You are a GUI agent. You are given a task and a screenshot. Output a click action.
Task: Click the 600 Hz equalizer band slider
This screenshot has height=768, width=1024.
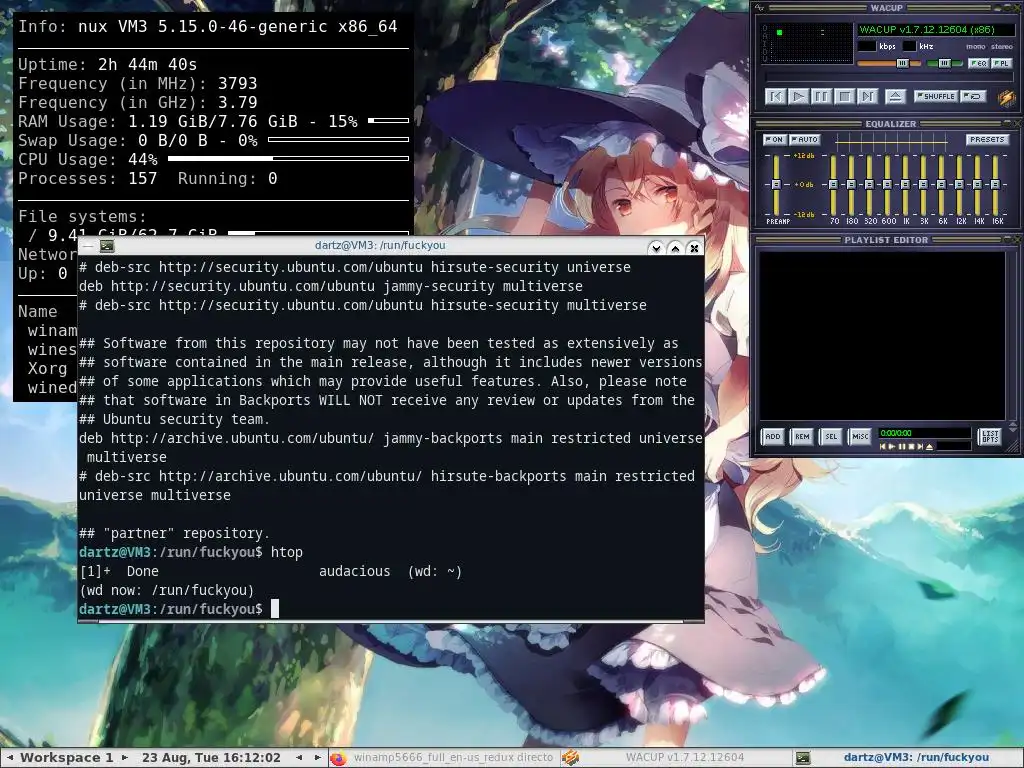pyautogui.click(x=887, y=185)
